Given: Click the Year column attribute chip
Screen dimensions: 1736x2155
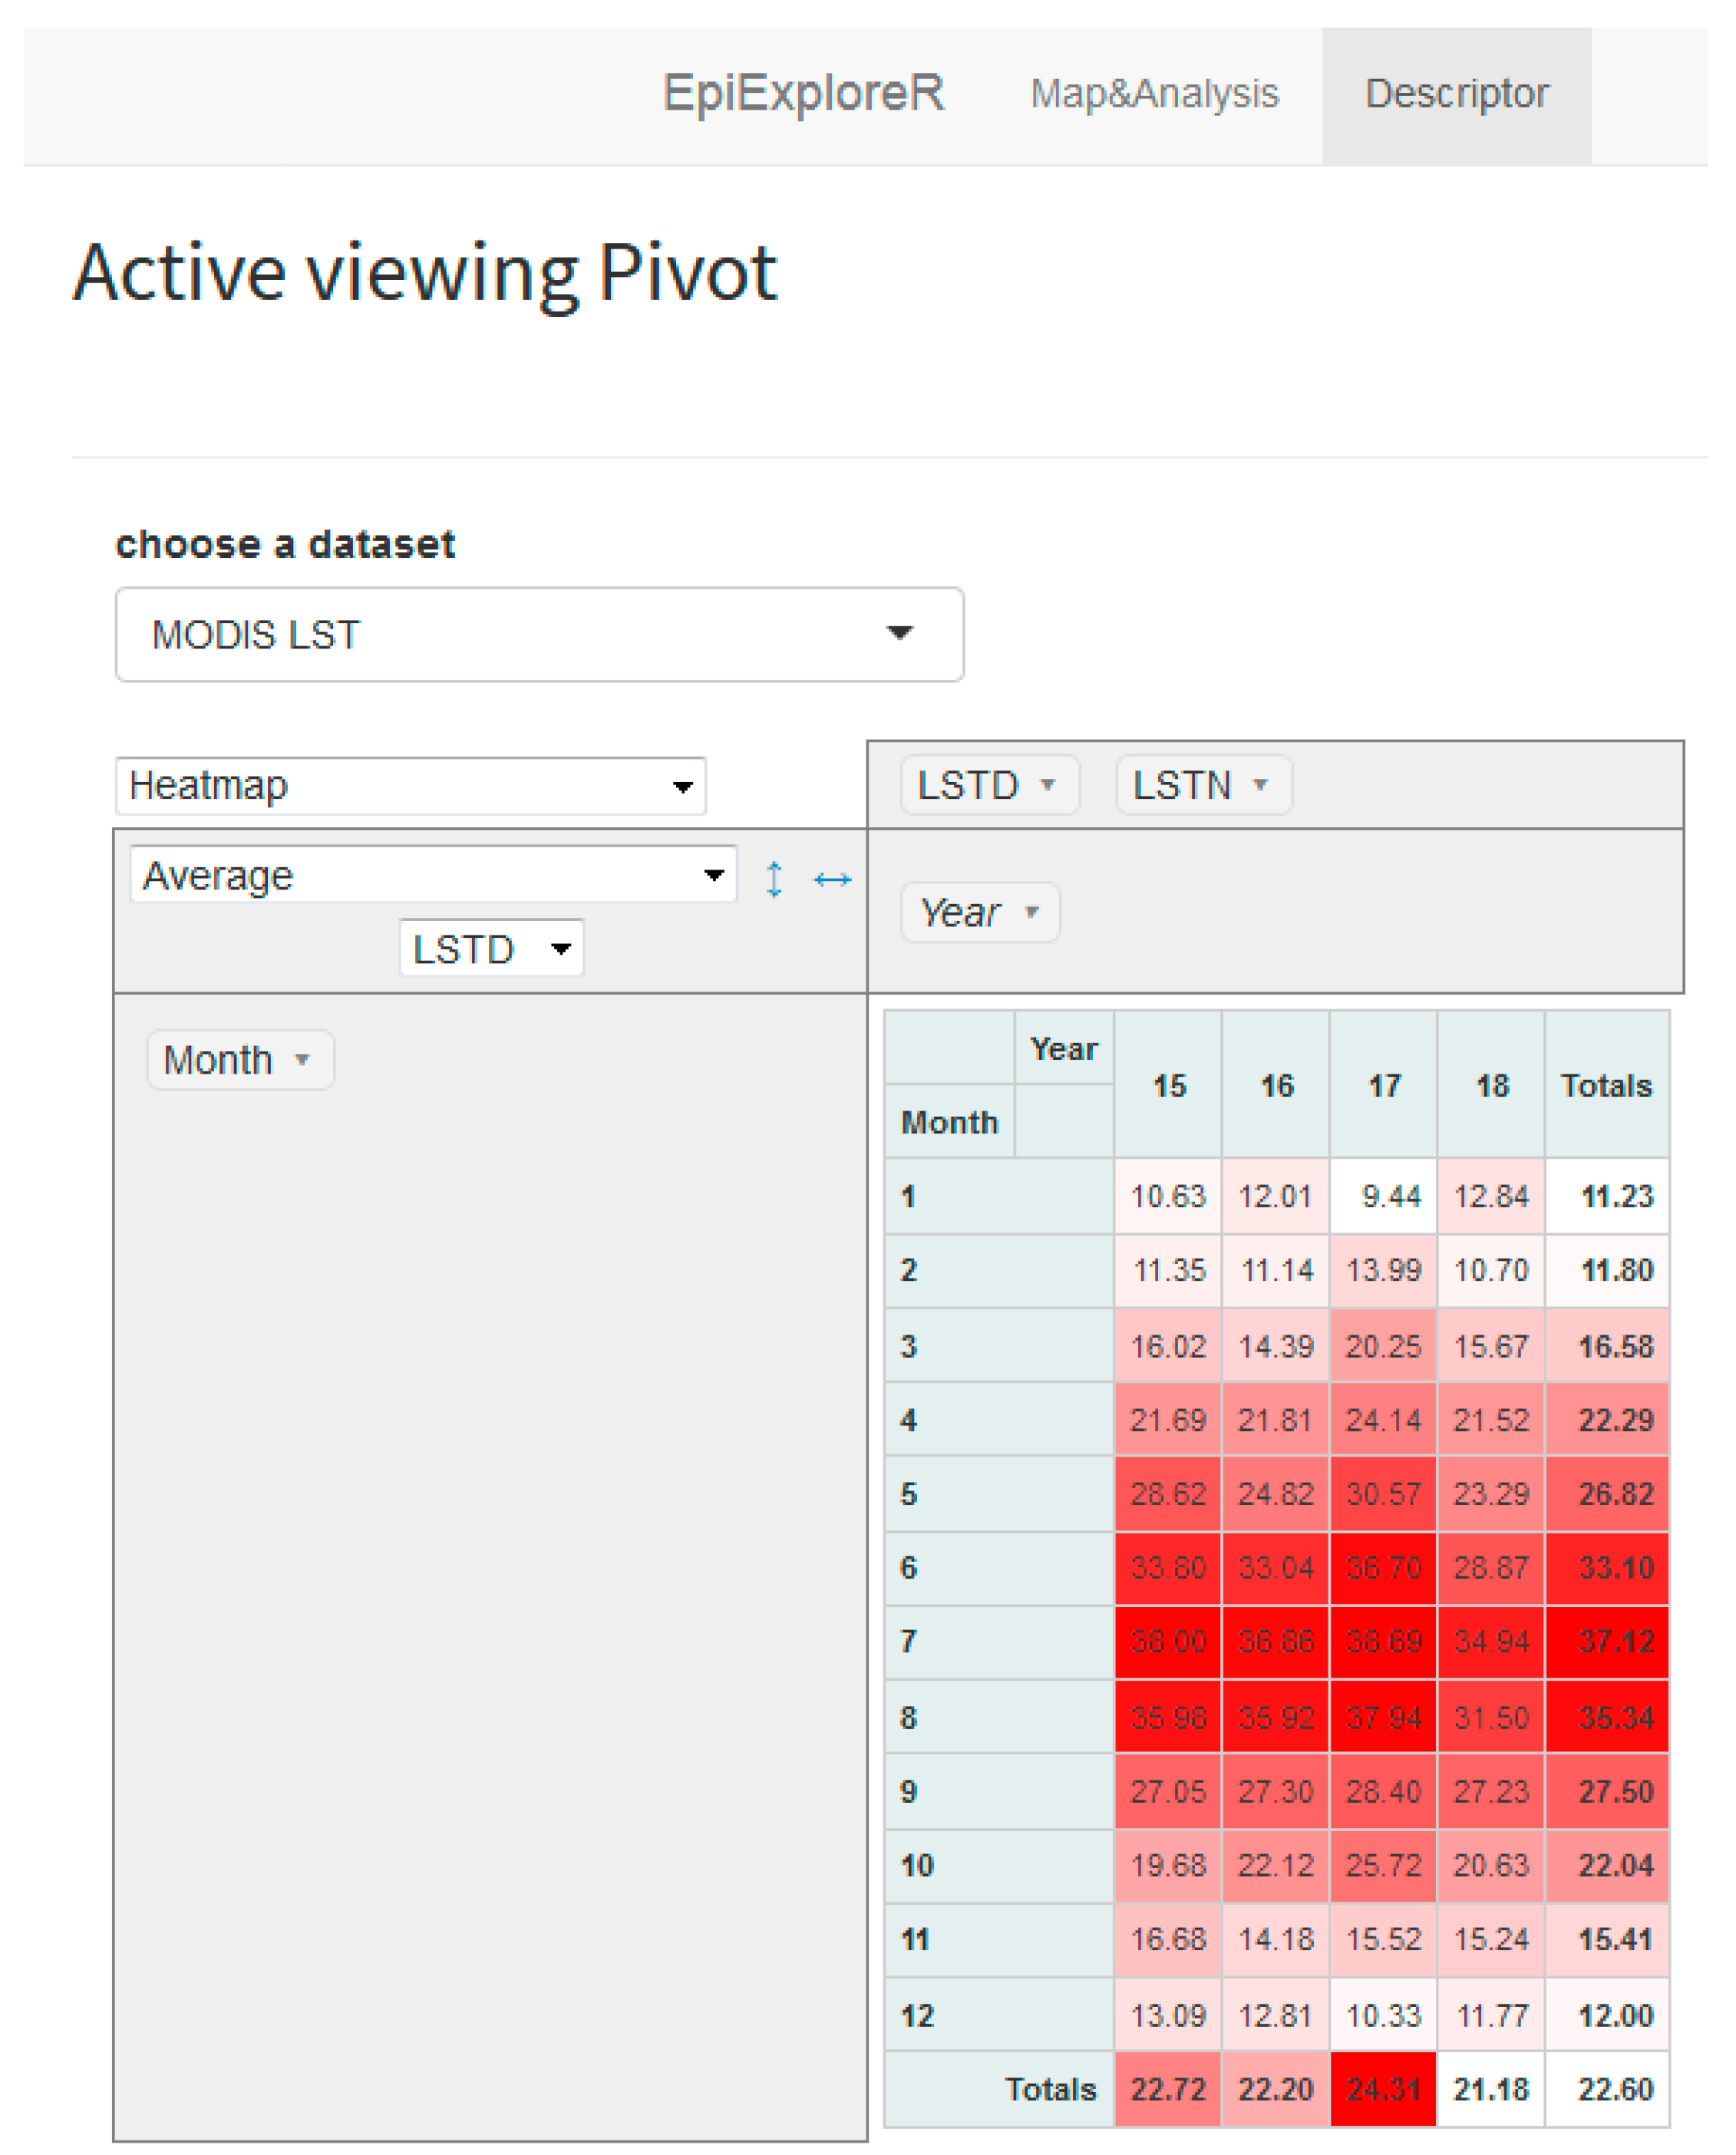Looking at the screenshot, I should (x=960, y=912).
